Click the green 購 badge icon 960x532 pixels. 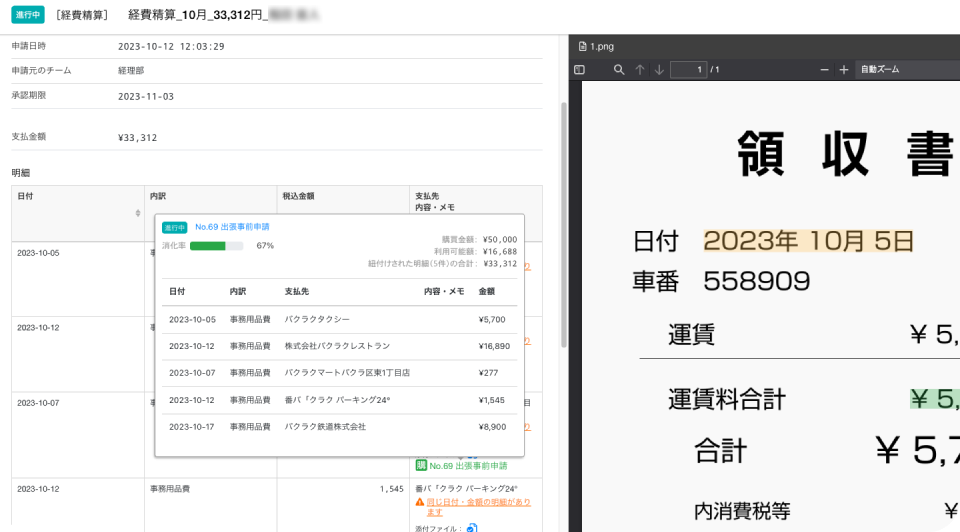point(420,466)
